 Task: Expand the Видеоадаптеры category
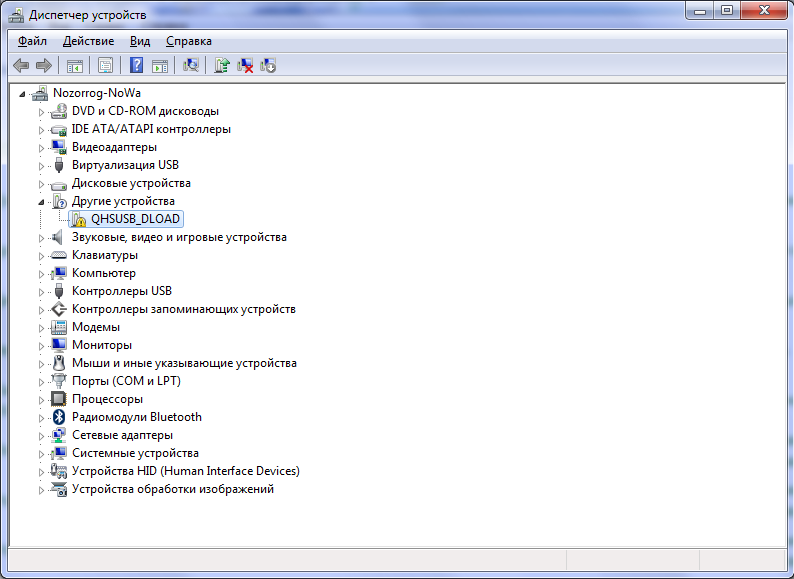click(x=42, y=147)
